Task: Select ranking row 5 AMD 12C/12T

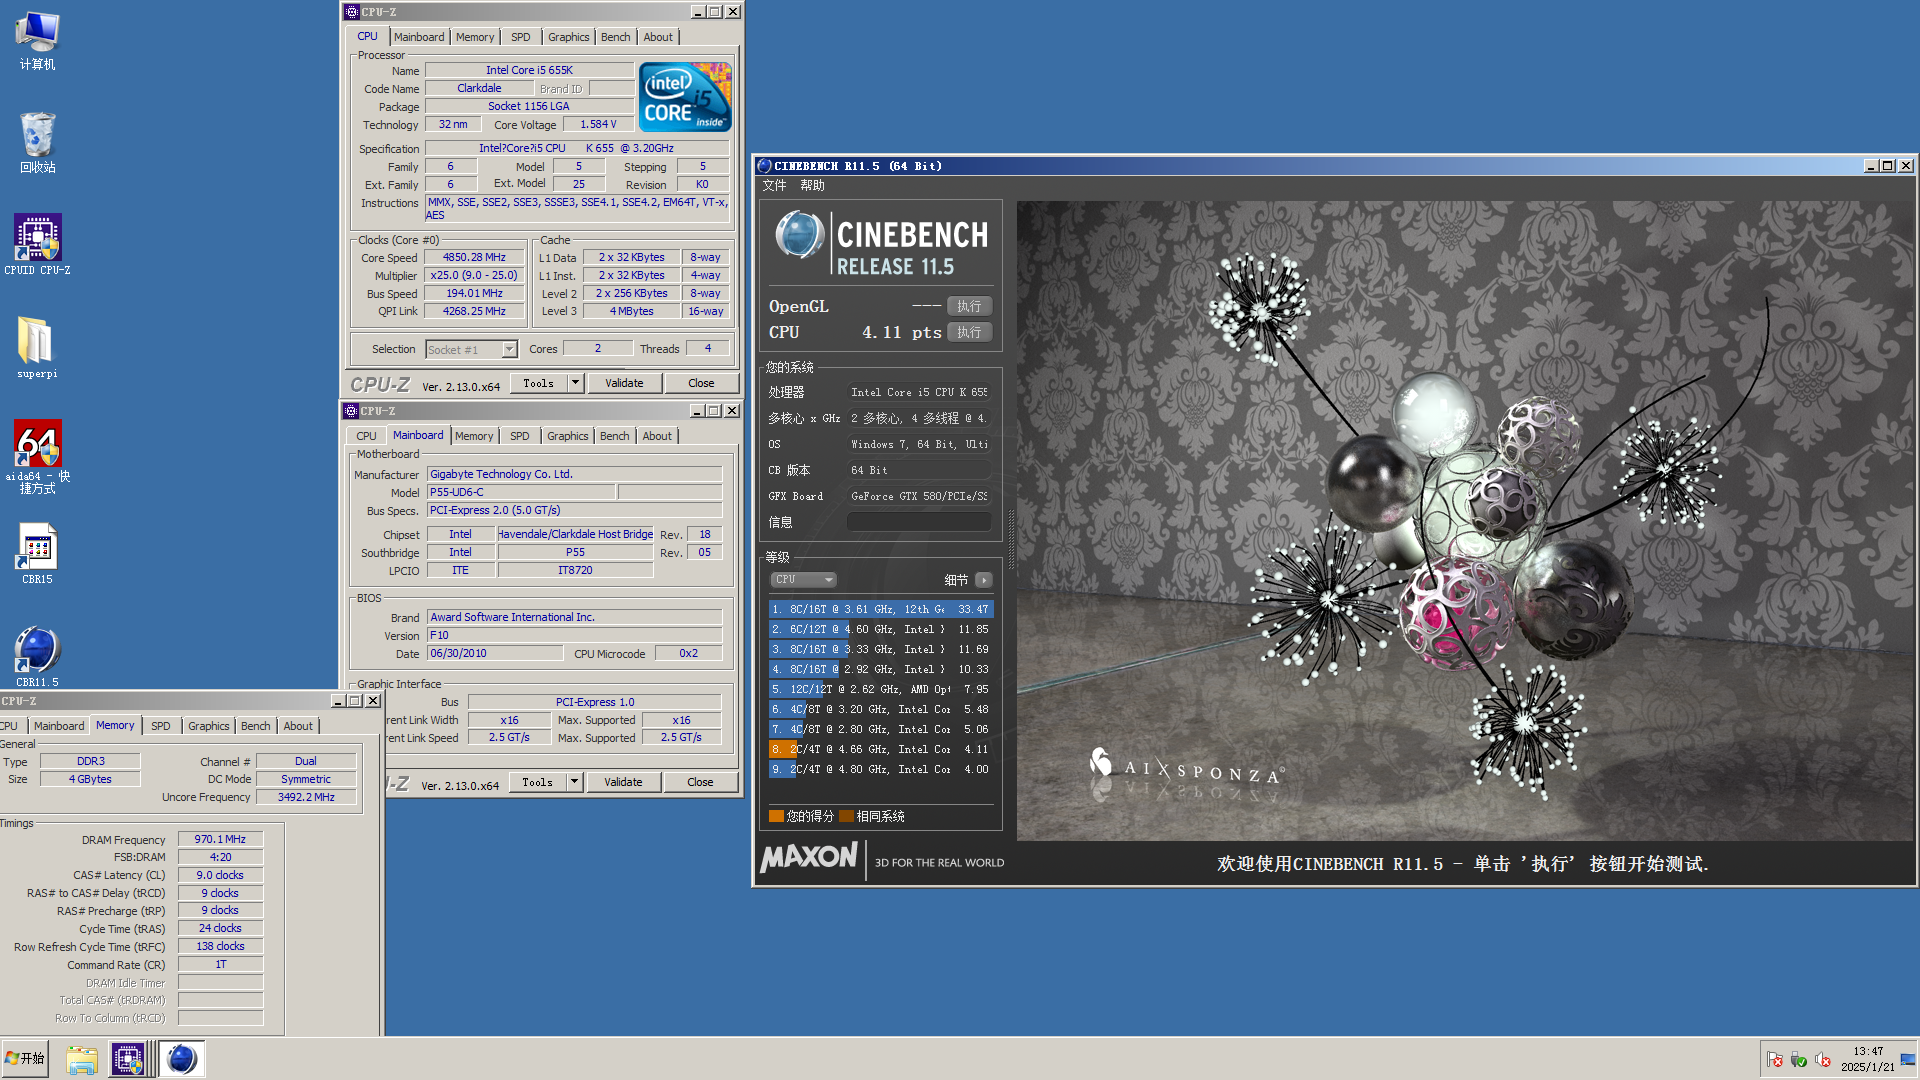Action: 881,689
